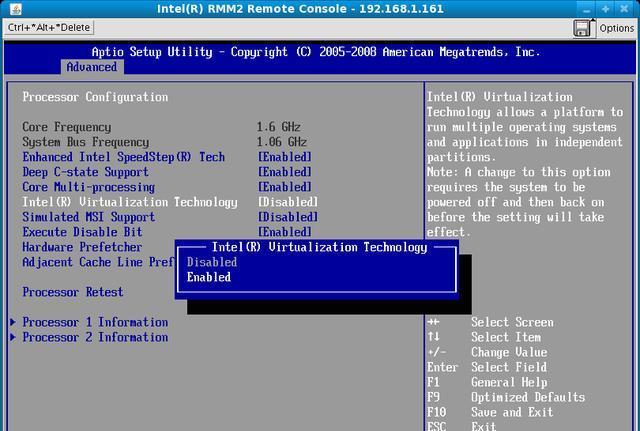
Task: Toggle Core Multi-processing [Enabled] value
Action: click(x=285, y=187)
